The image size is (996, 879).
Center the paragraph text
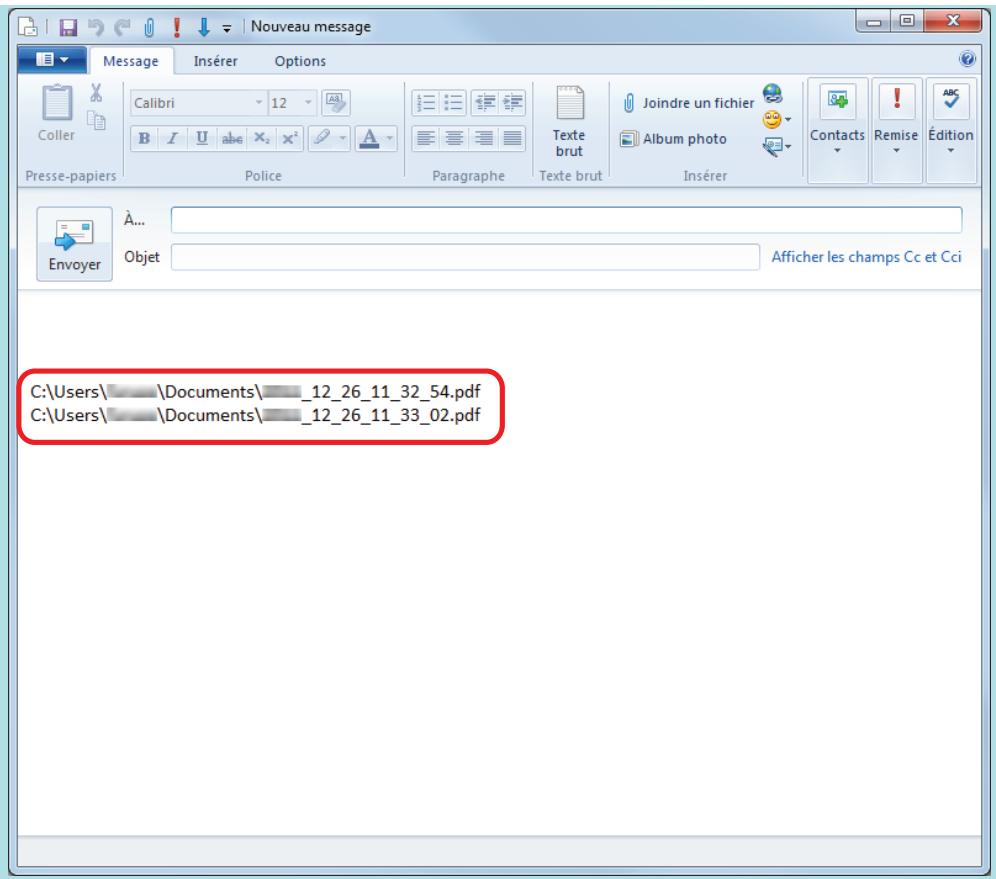click(x=454, y=138)
